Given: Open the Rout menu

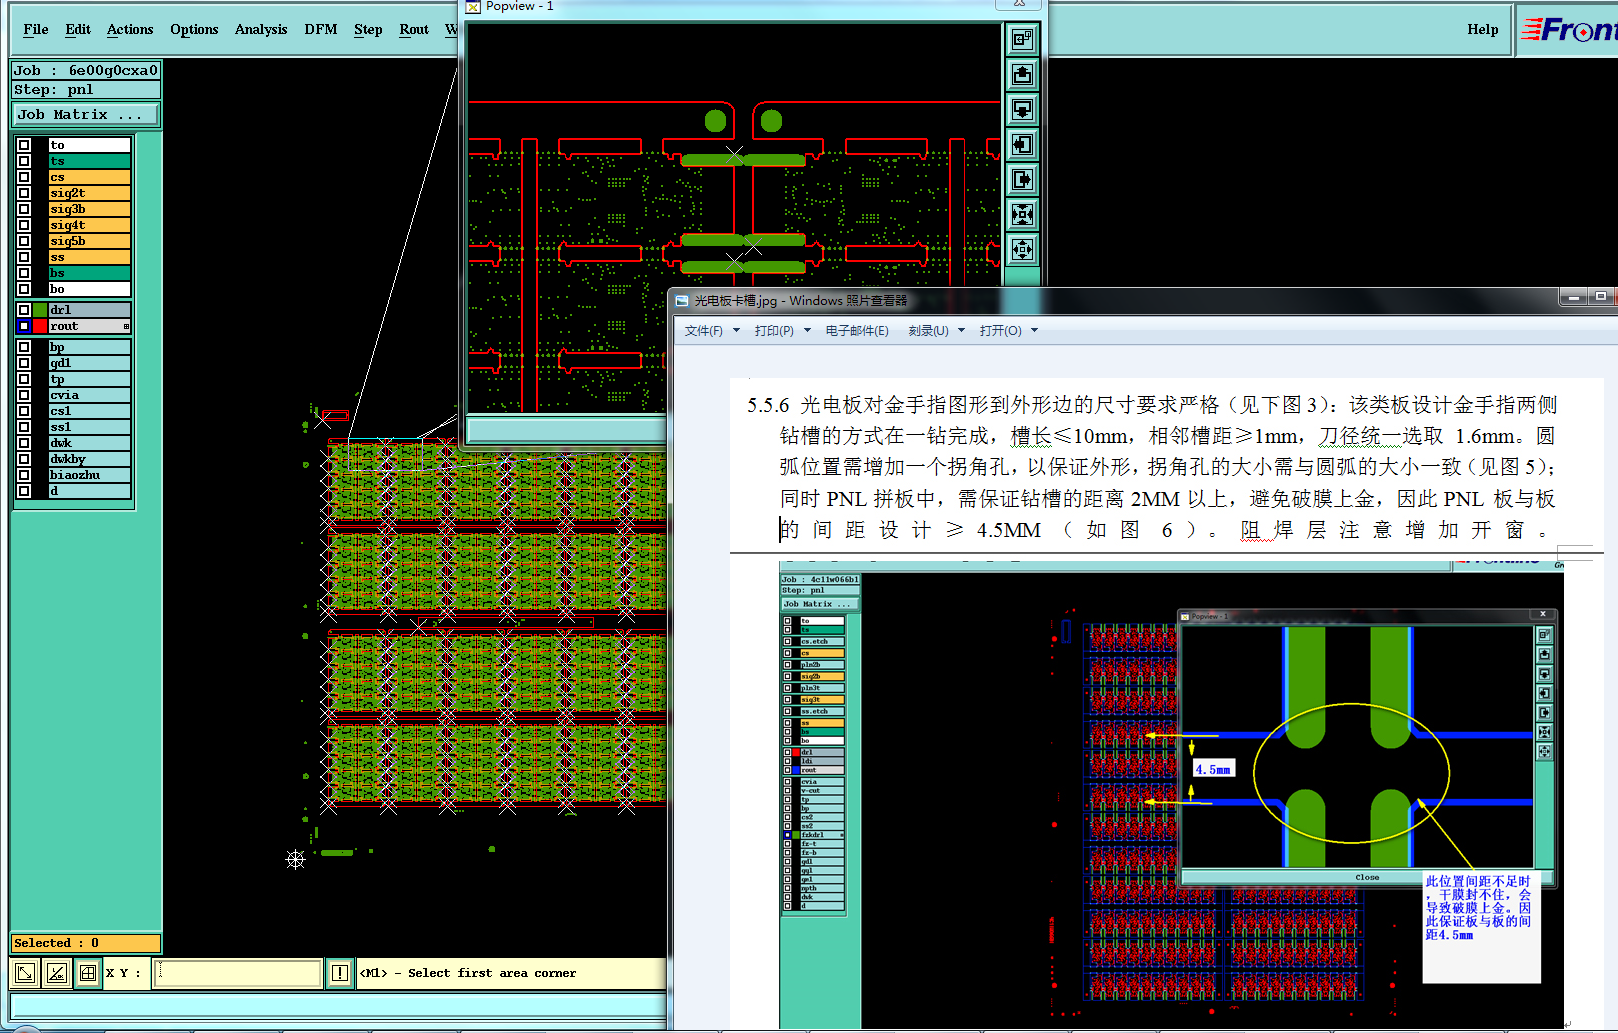Looking at the screenshot, I should click(414, 29).
